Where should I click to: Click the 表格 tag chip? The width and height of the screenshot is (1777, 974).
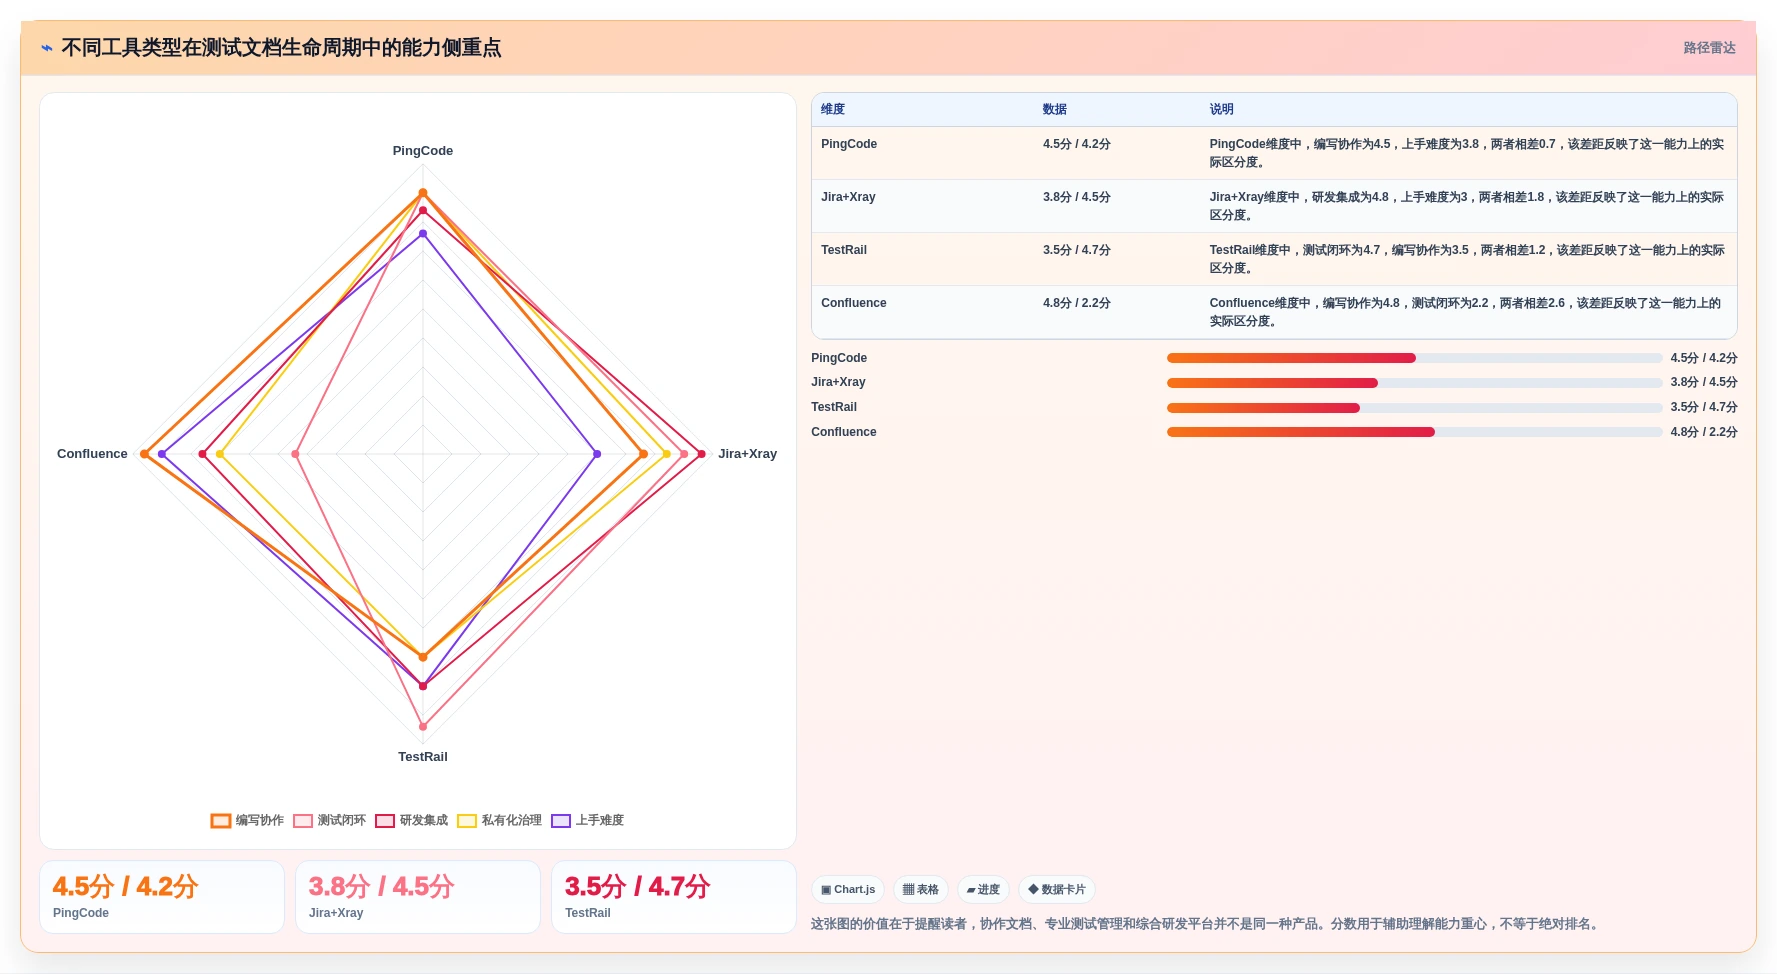tap(921, 889)
